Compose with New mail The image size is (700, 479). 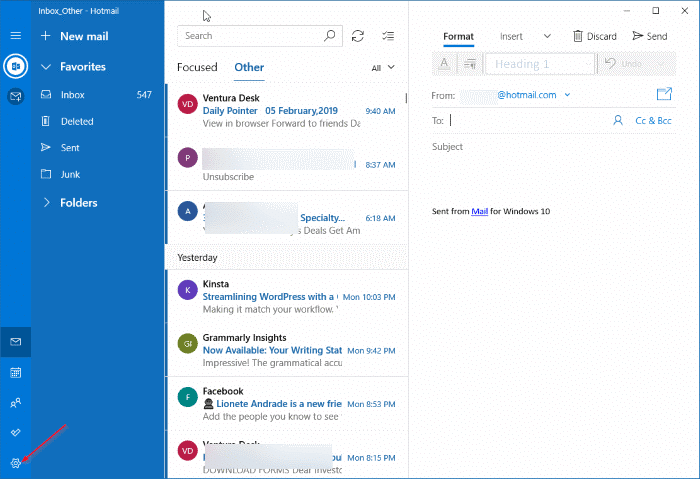click(x=84, y=36)
